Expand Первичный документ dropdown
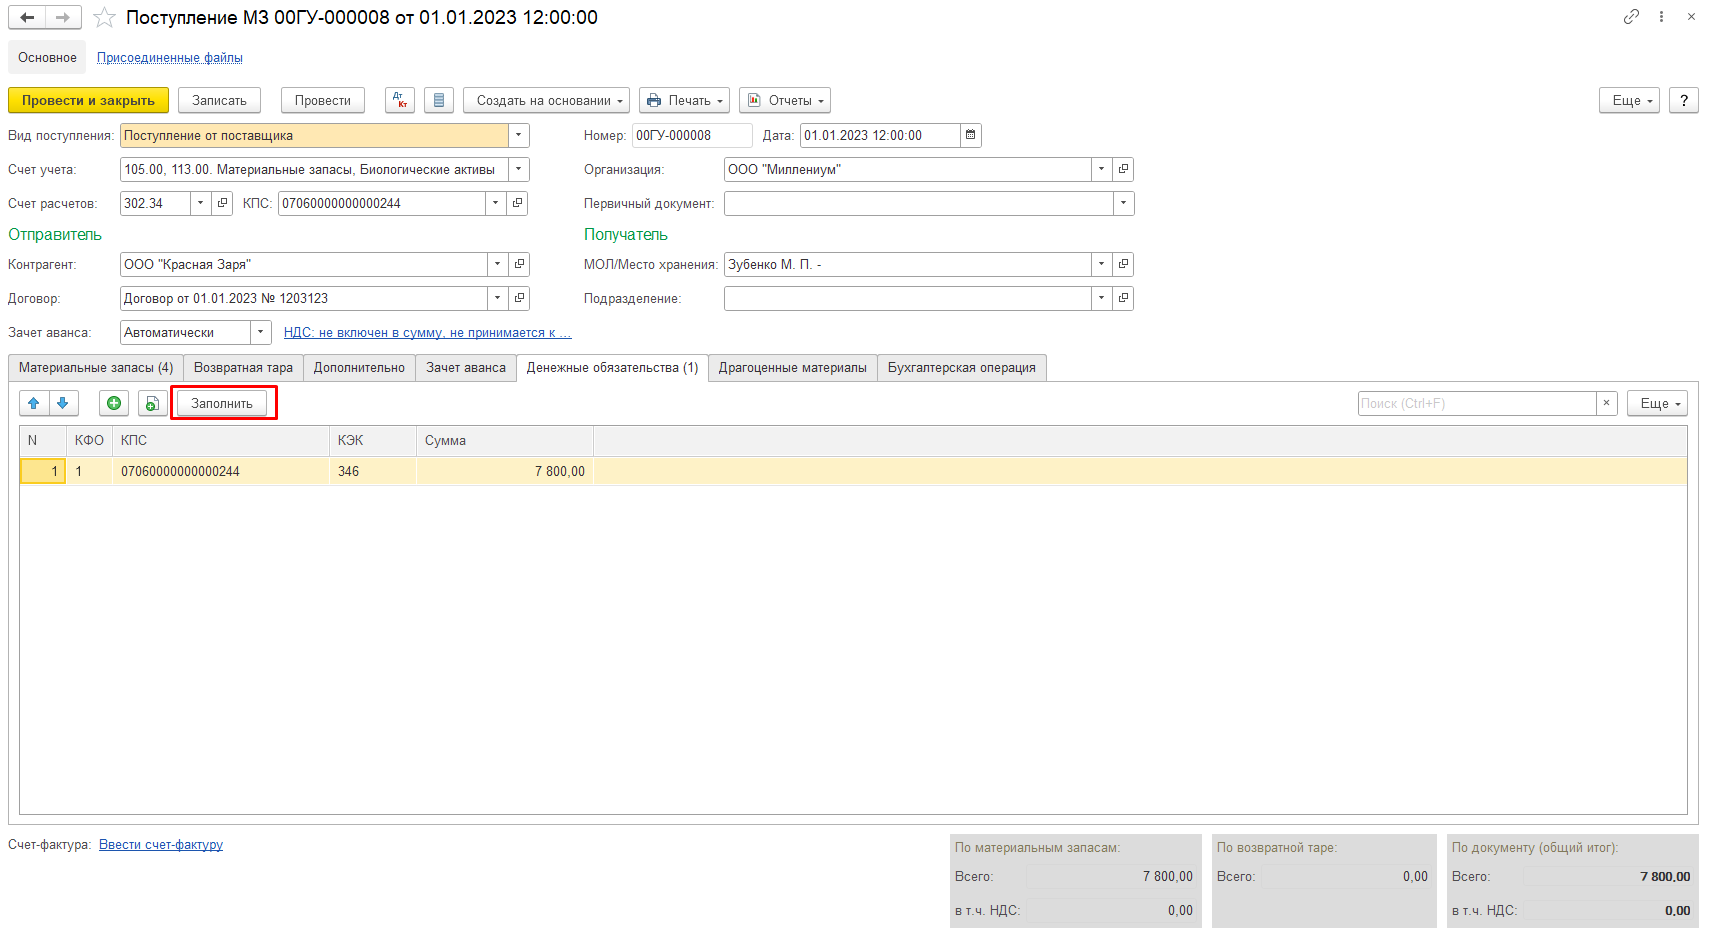1715x933 pixels. pos(1123,203)
